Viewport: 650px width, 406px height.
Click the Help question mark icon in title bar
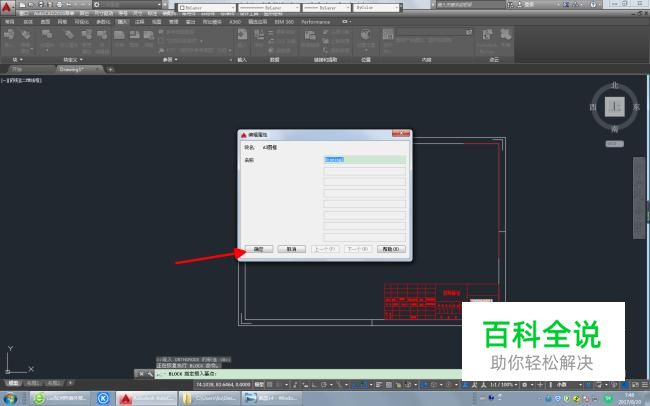[593, 5]
